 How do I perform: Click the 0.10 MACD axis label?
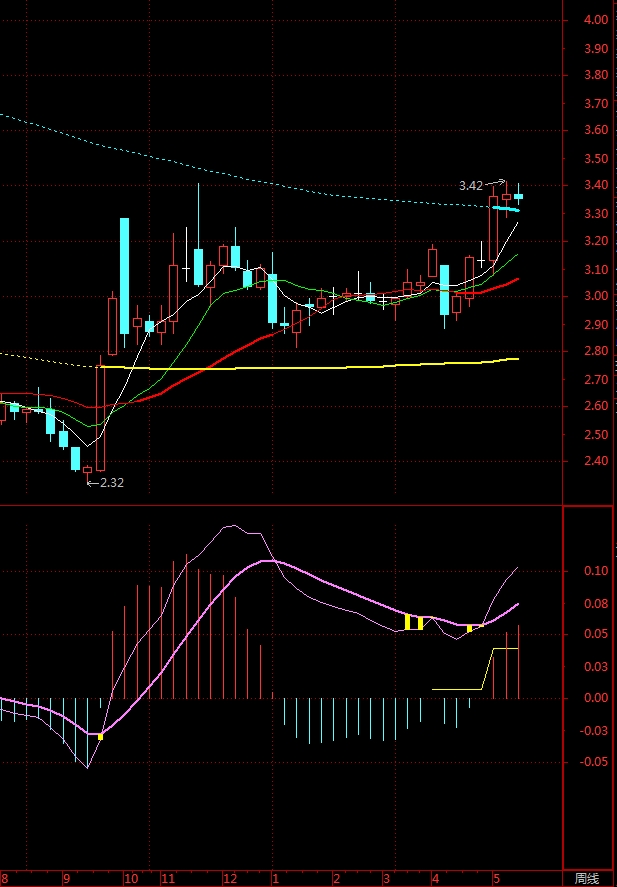point(596,571)
